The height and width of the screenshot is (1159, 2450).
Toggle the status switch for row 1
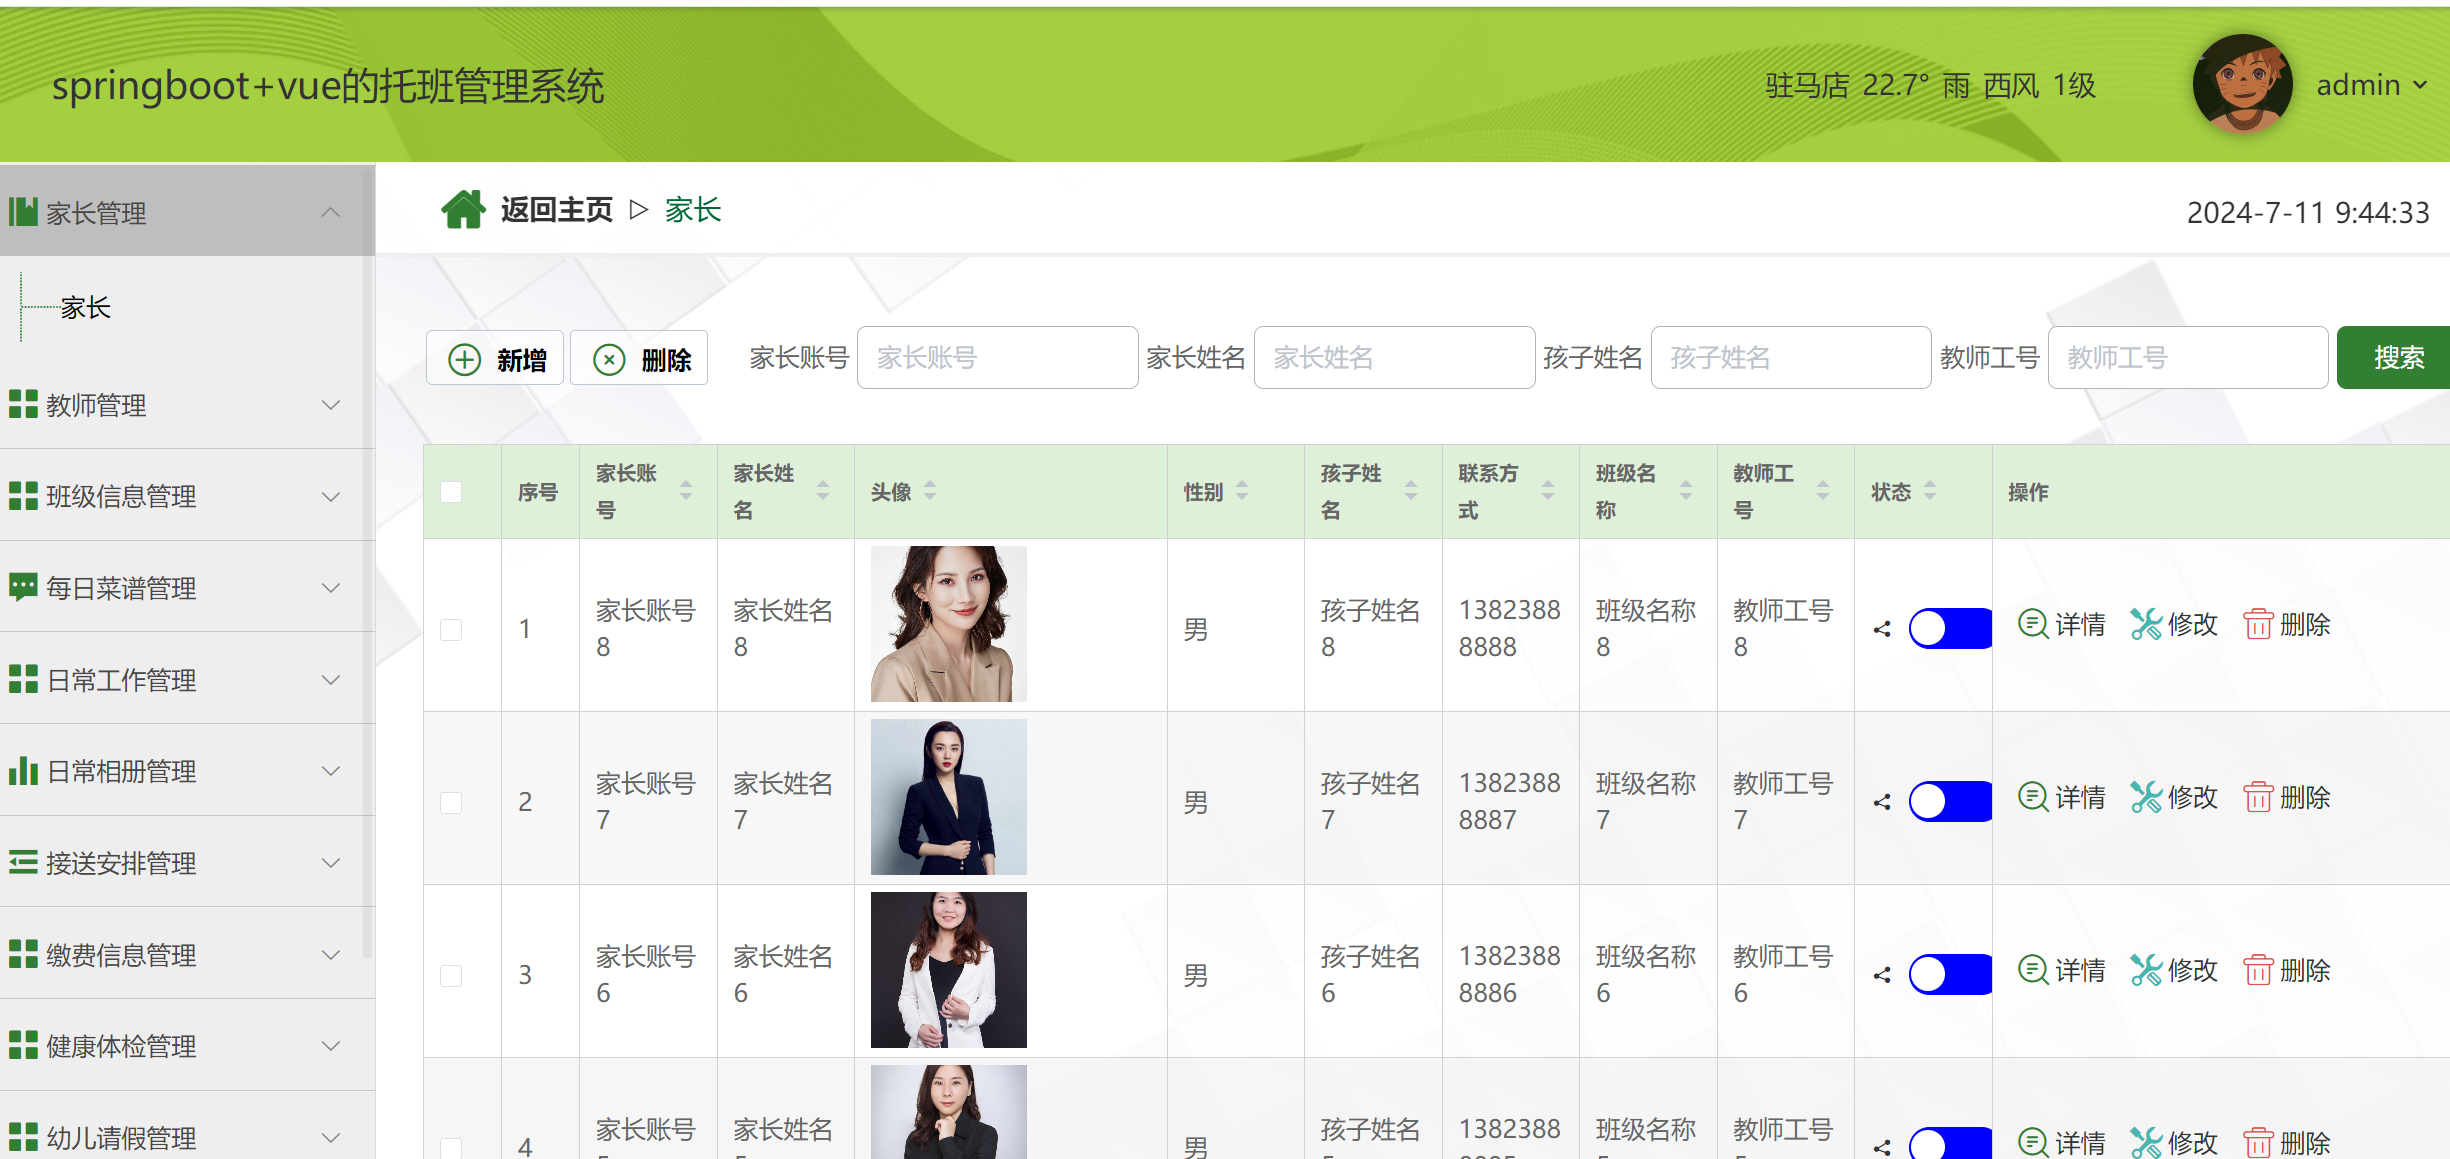pos(1949,629)
